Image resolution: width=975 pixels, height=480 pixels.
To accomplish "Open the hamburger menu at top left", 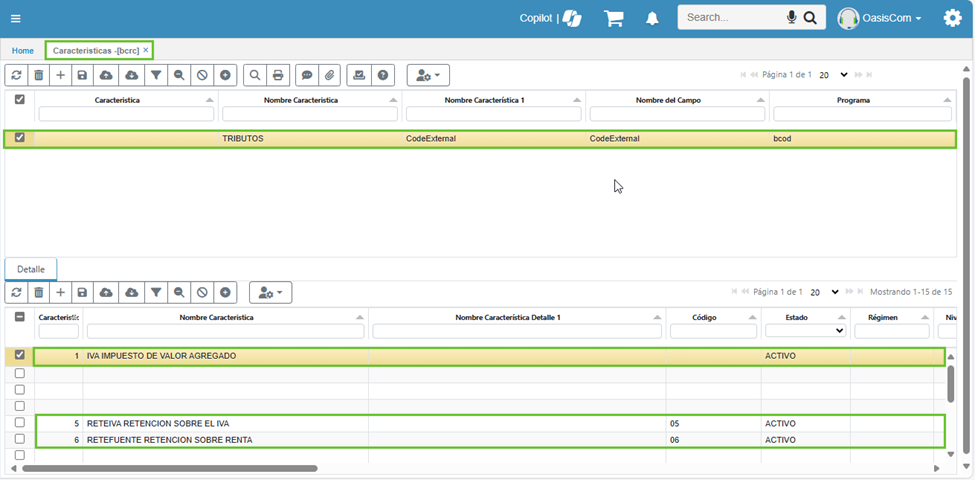I will (15, 18).
